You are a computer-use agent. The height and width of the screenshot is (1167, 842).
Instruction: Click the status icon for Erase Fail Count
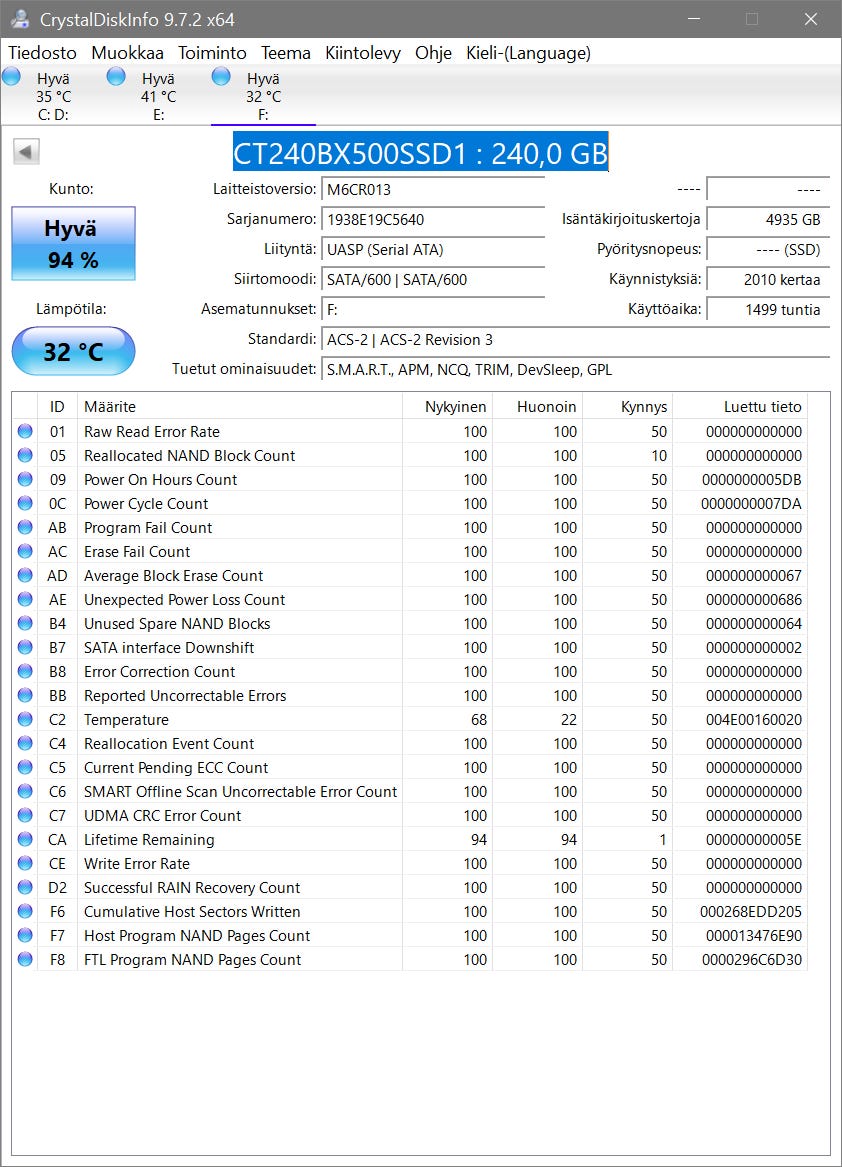click(x=25, y=551)
